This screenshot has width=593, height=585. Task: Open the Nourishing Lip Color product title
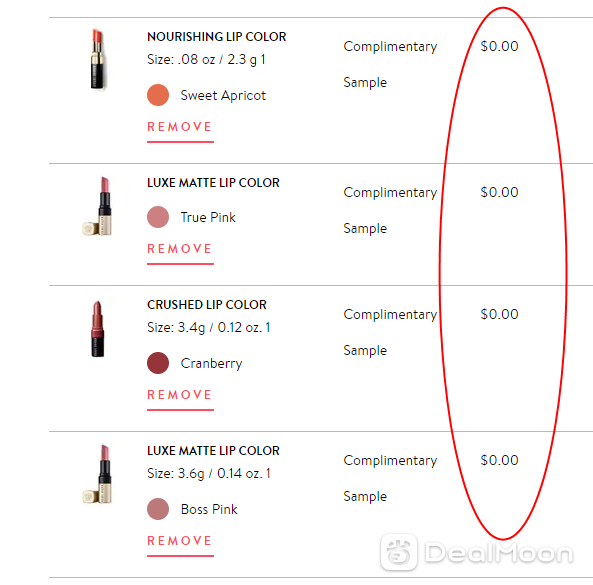[x=216, y=37]
